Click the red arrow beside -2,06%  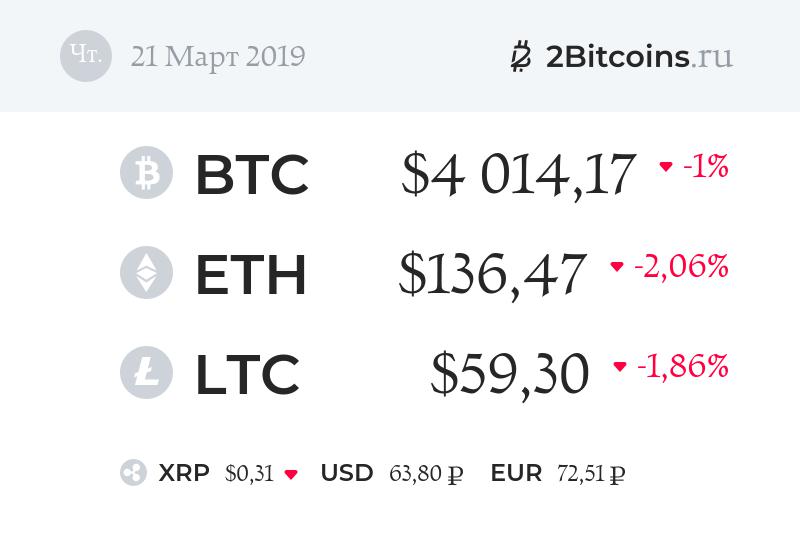pyautogui.click(x=617, y=267)
